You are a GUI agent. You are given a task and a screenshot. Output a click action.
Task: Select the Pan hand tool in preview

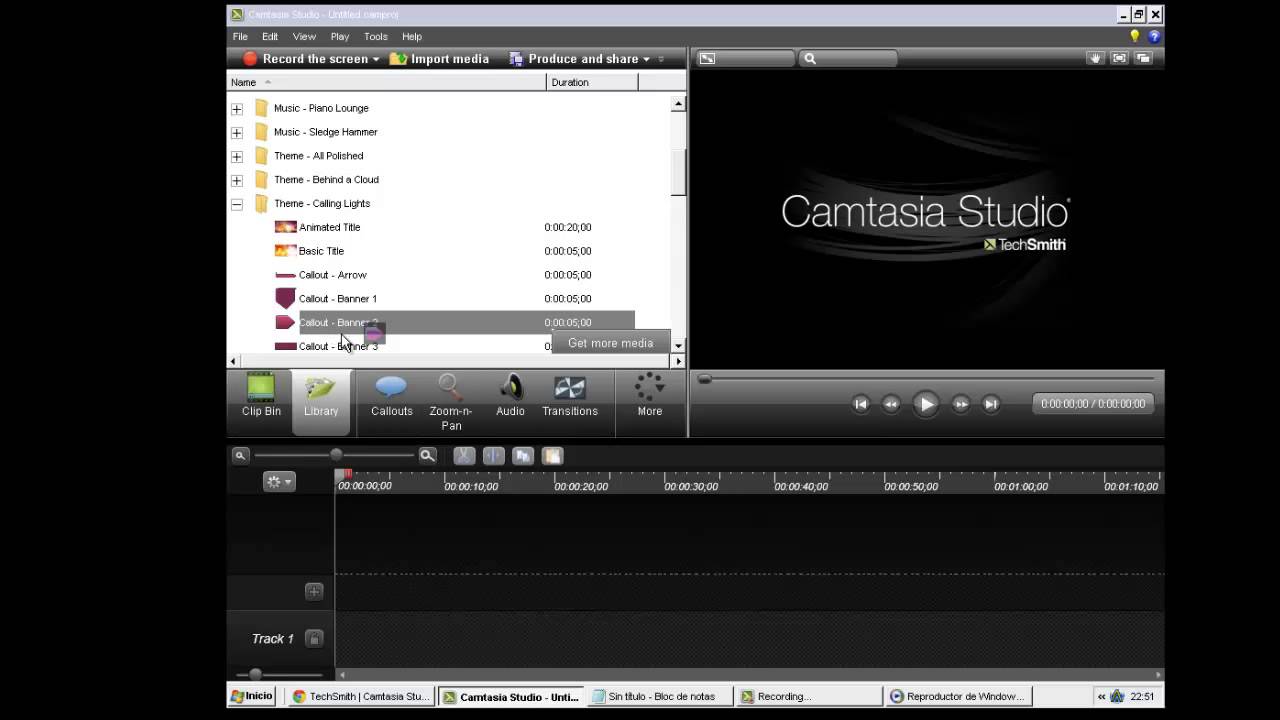pos(1095,58)
